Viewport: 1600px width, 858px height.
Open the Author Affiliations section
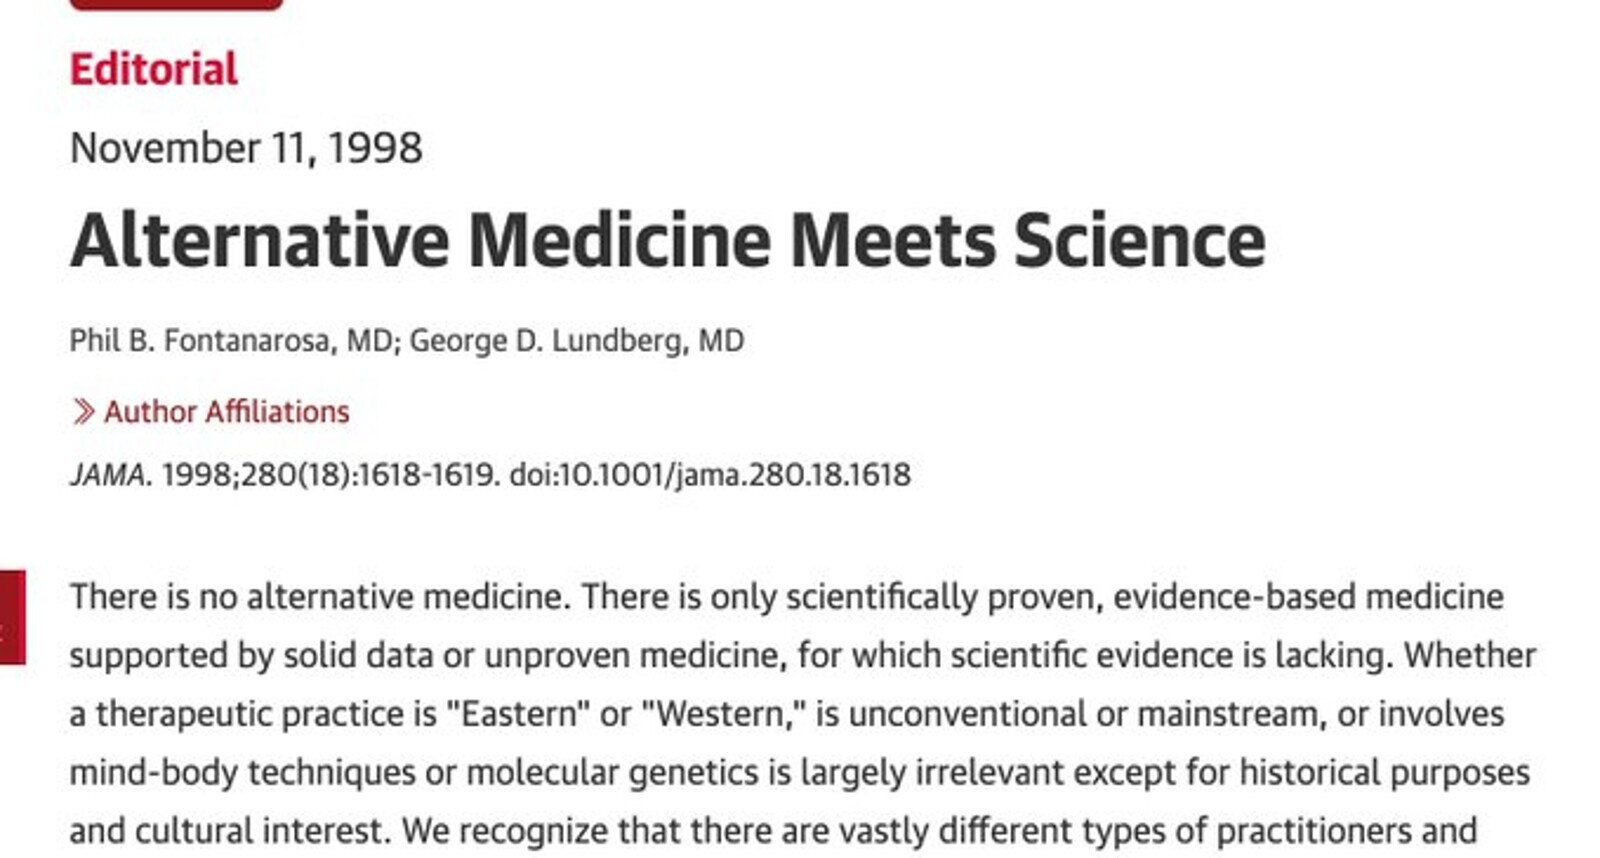tap(226, 412)
